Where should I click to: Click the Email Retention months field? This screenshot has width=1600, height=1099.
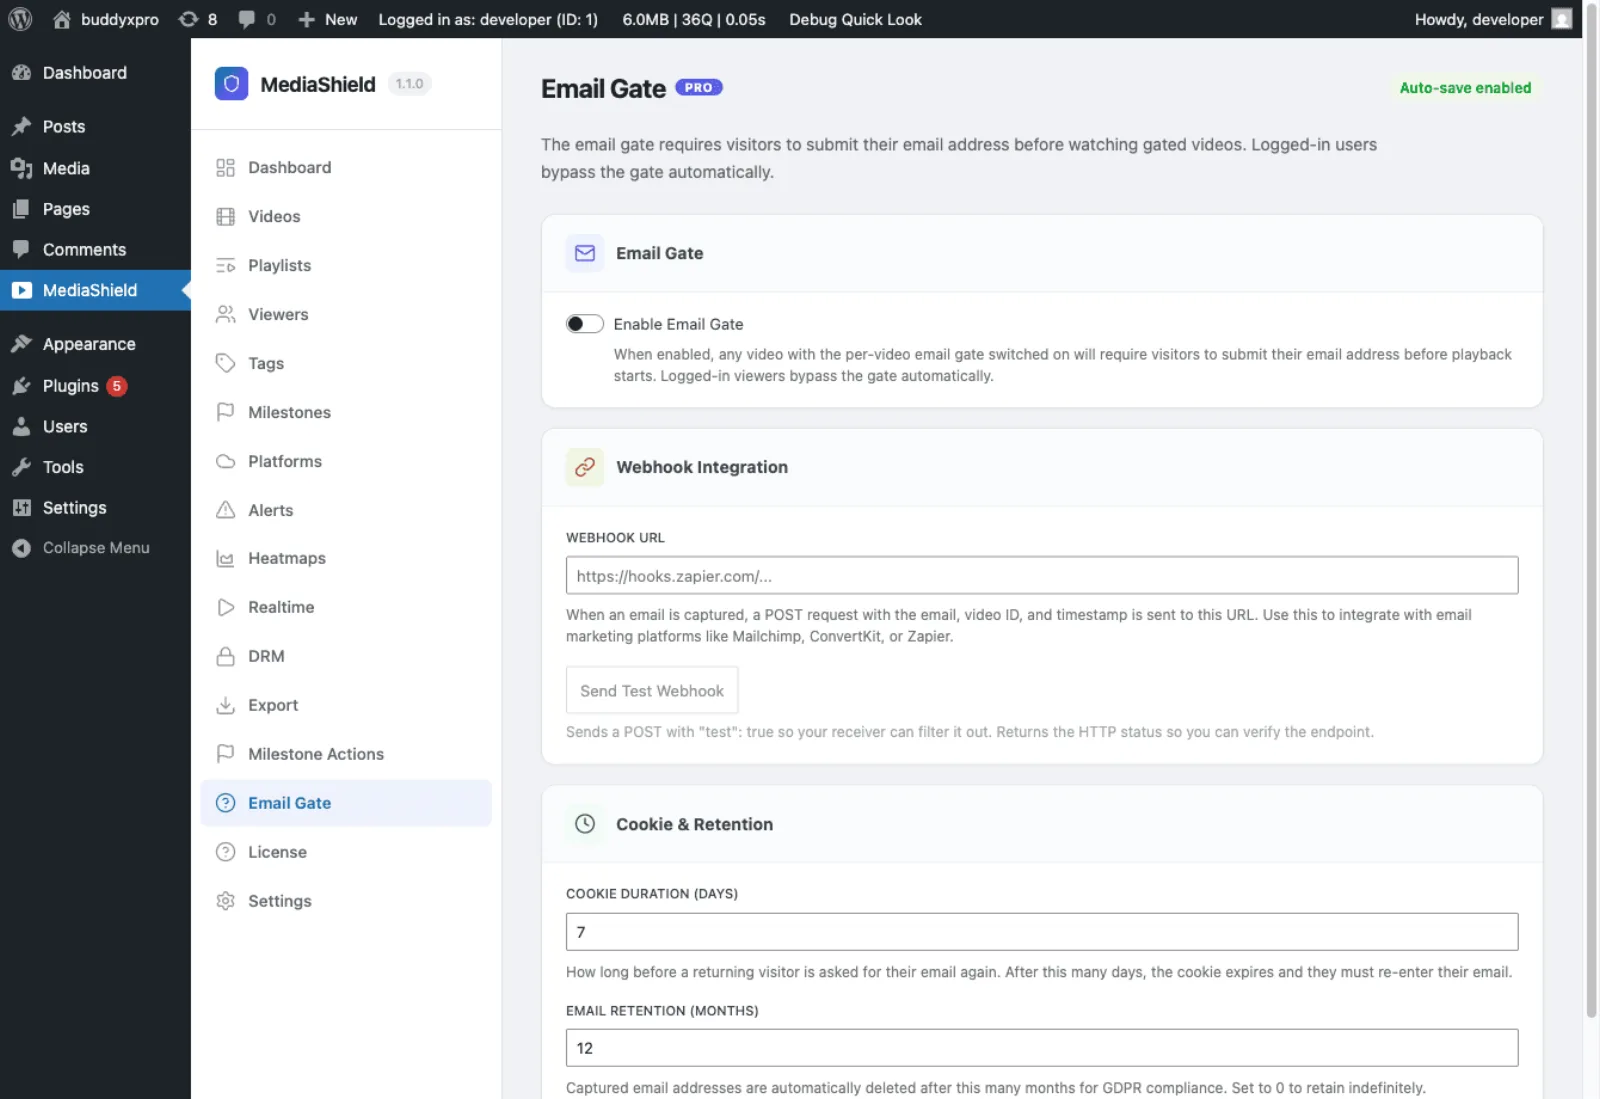pos(1042,1048)
